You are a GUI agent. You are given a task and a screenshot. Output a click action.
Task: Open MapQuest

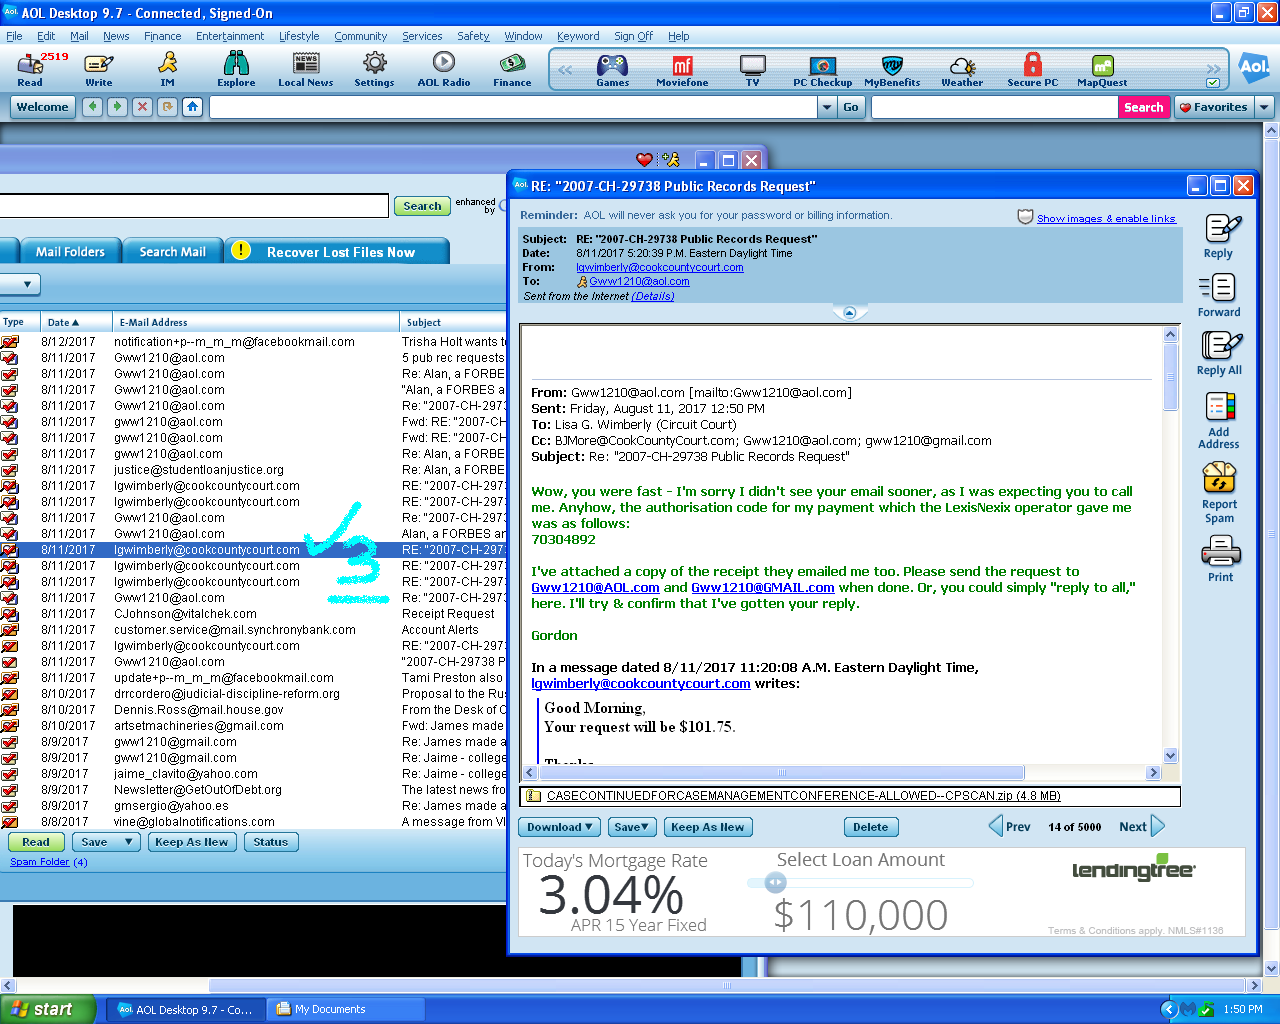click(1100, 68)
